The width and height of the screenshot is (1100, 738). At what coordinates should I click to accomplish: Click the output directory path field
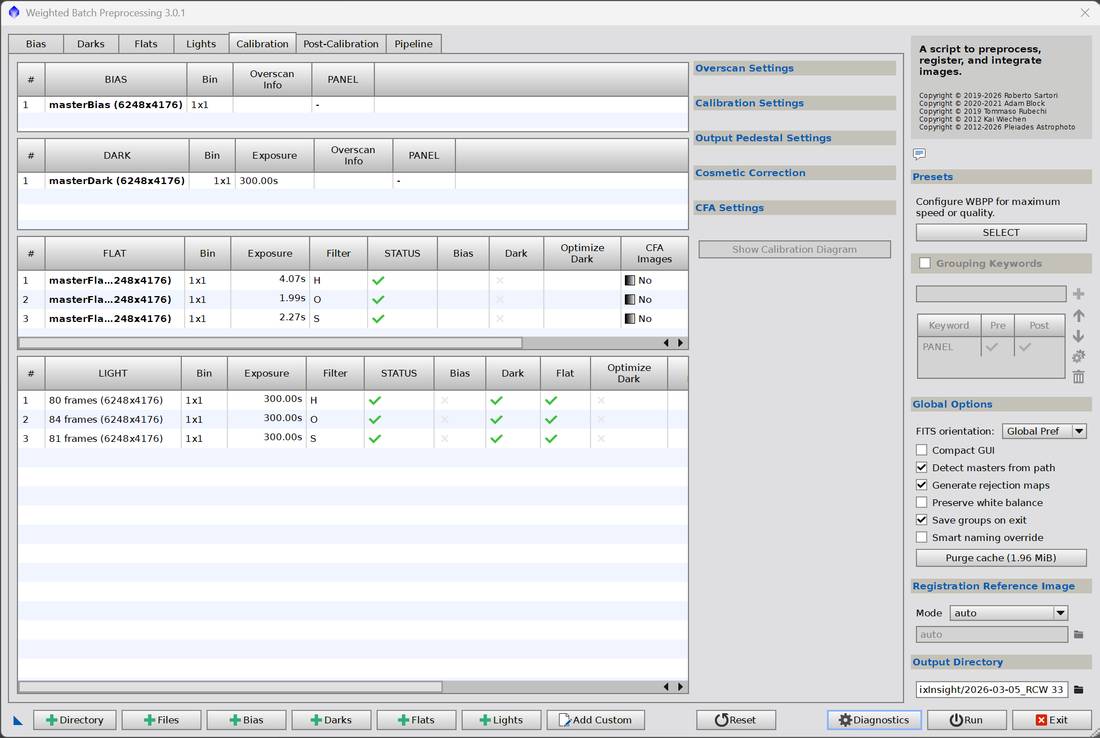(991, 690)
